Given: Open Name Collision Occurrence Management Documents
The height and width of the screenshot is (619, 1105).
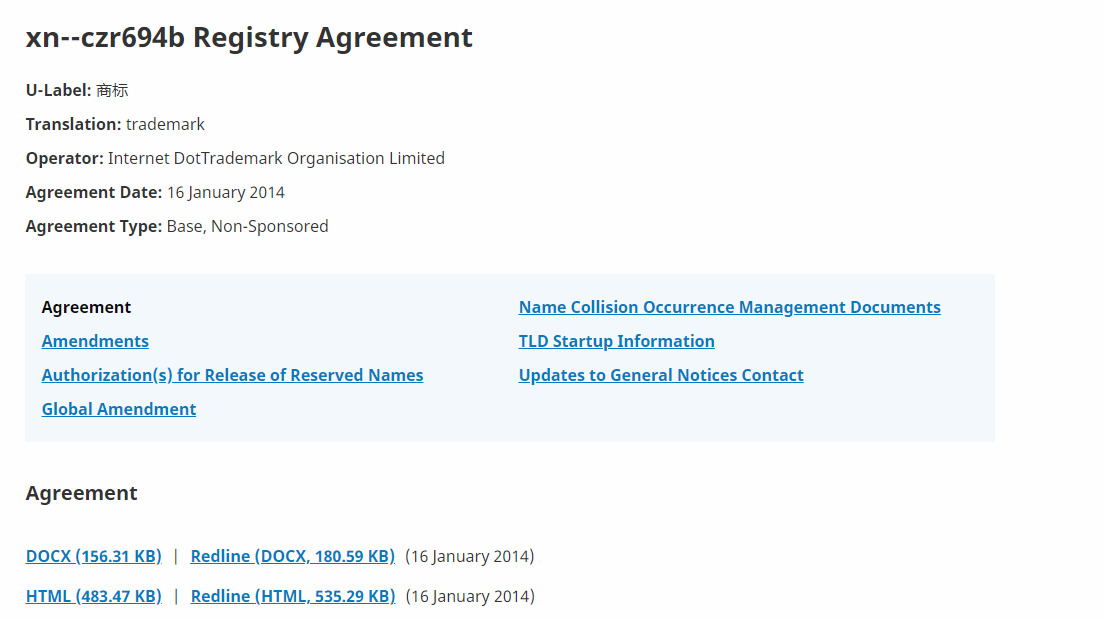Looking at the screenshot, I should [x=729, y=307].
